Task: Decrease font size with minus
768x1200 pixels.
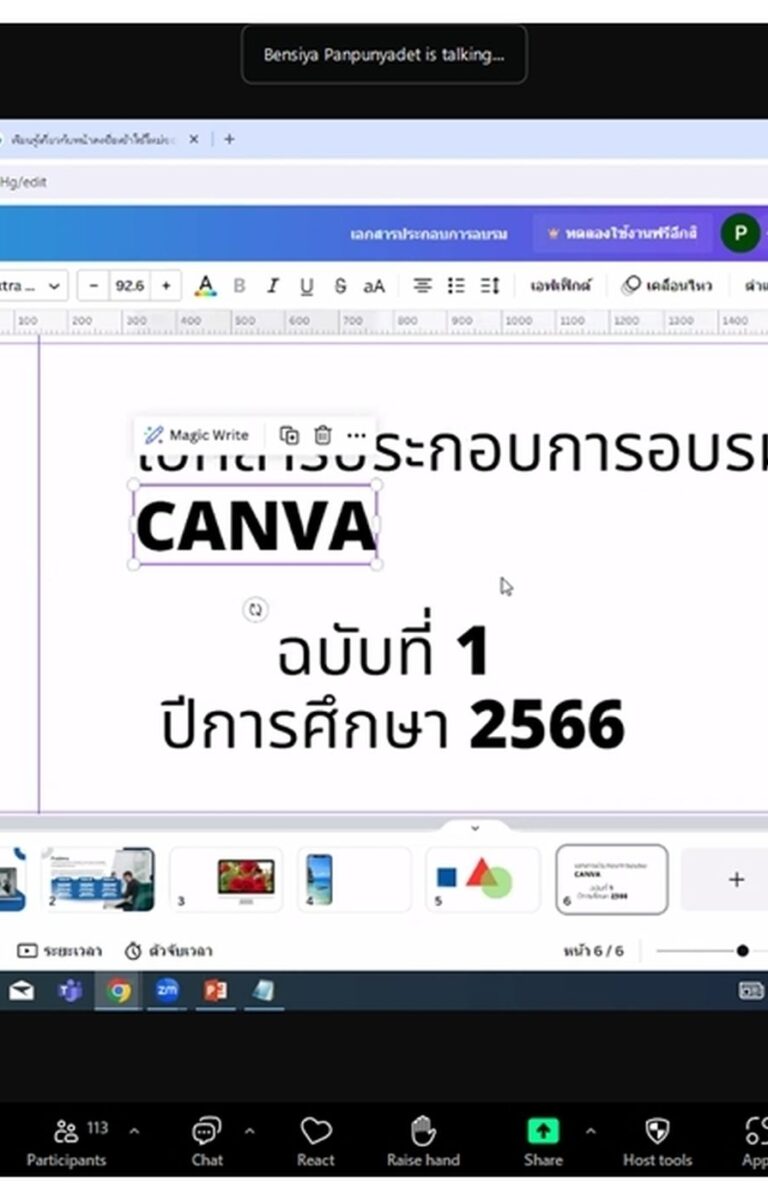Action: coord(94,286)
